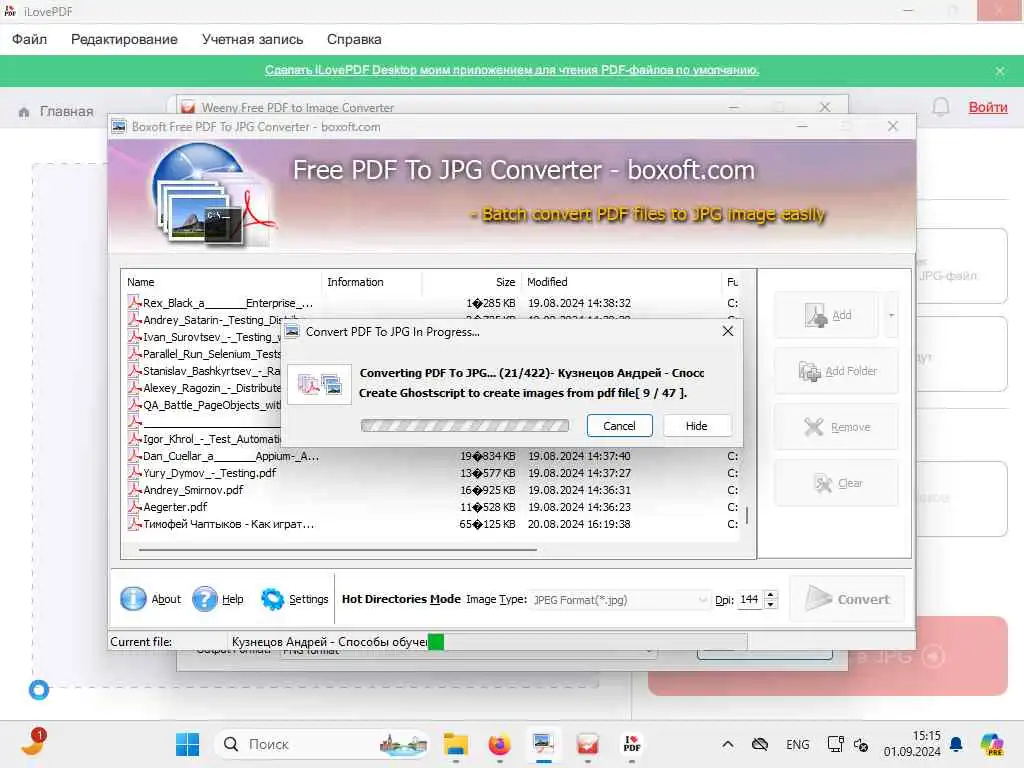Decrease Dpi with the down stepper arrow
This screenshot has width=1024, height=768.
771,605
